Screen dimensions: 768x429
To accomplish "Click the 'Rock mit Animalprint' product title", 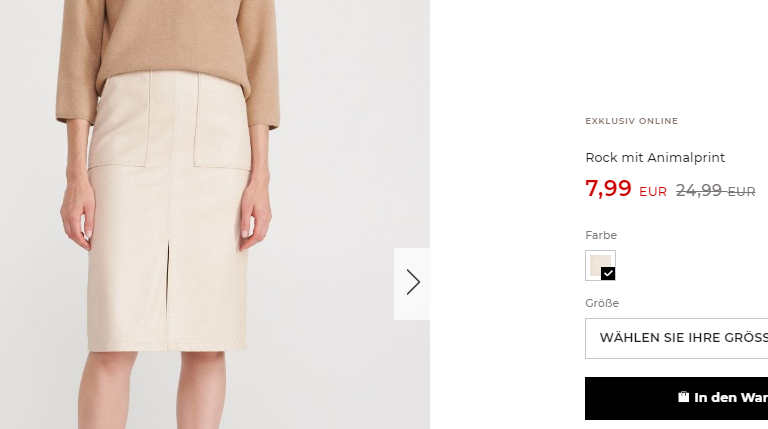I will point(655,158).
